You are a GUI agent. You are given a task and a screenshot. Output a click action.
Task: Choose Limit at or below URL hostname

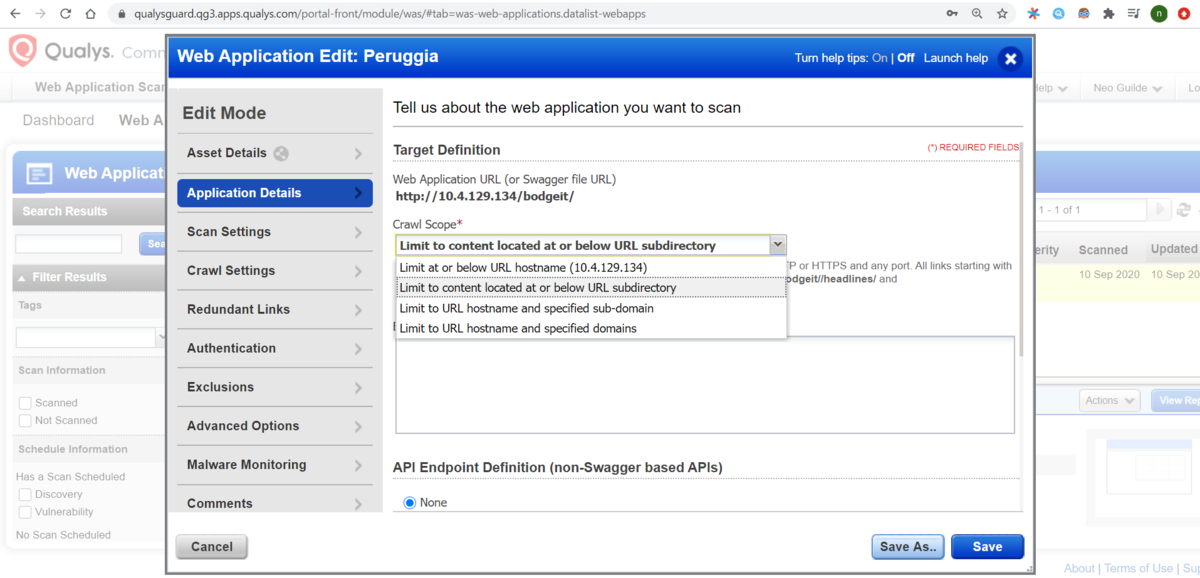(x=591, y=267)
